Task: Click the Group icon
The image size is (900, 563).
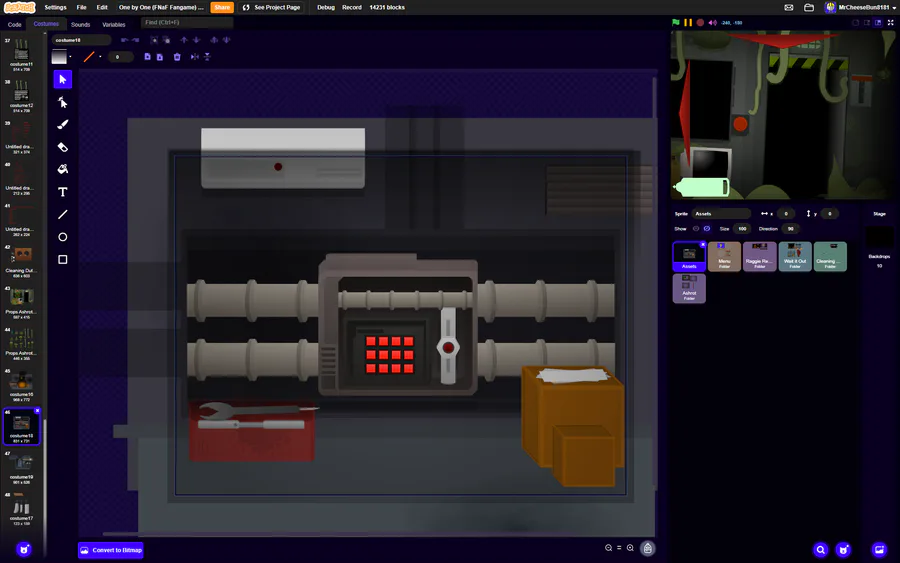Action: click(154, 40)
